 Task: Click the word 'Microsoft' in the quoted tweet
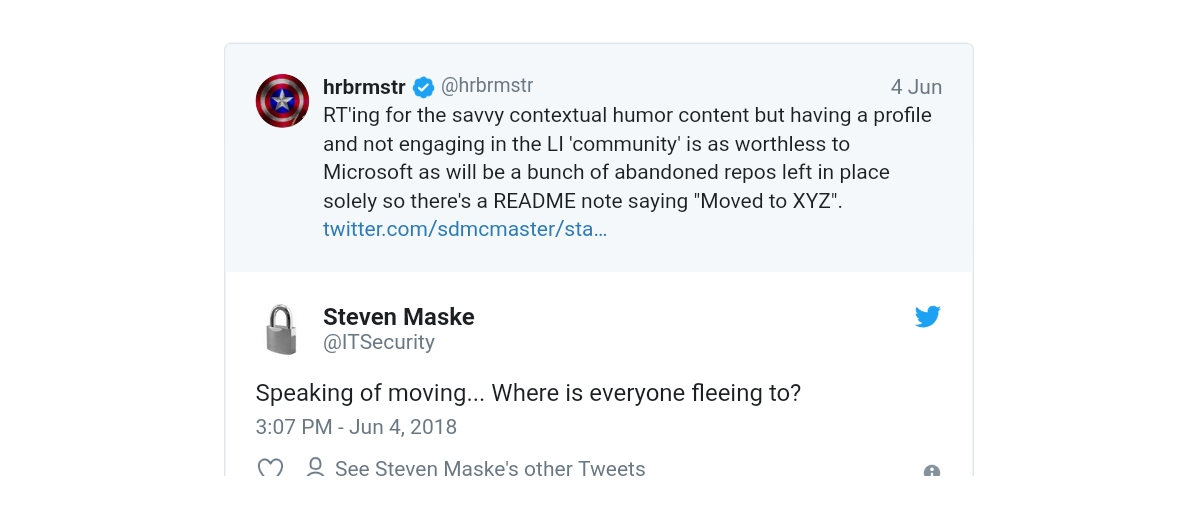click(369, 172)
